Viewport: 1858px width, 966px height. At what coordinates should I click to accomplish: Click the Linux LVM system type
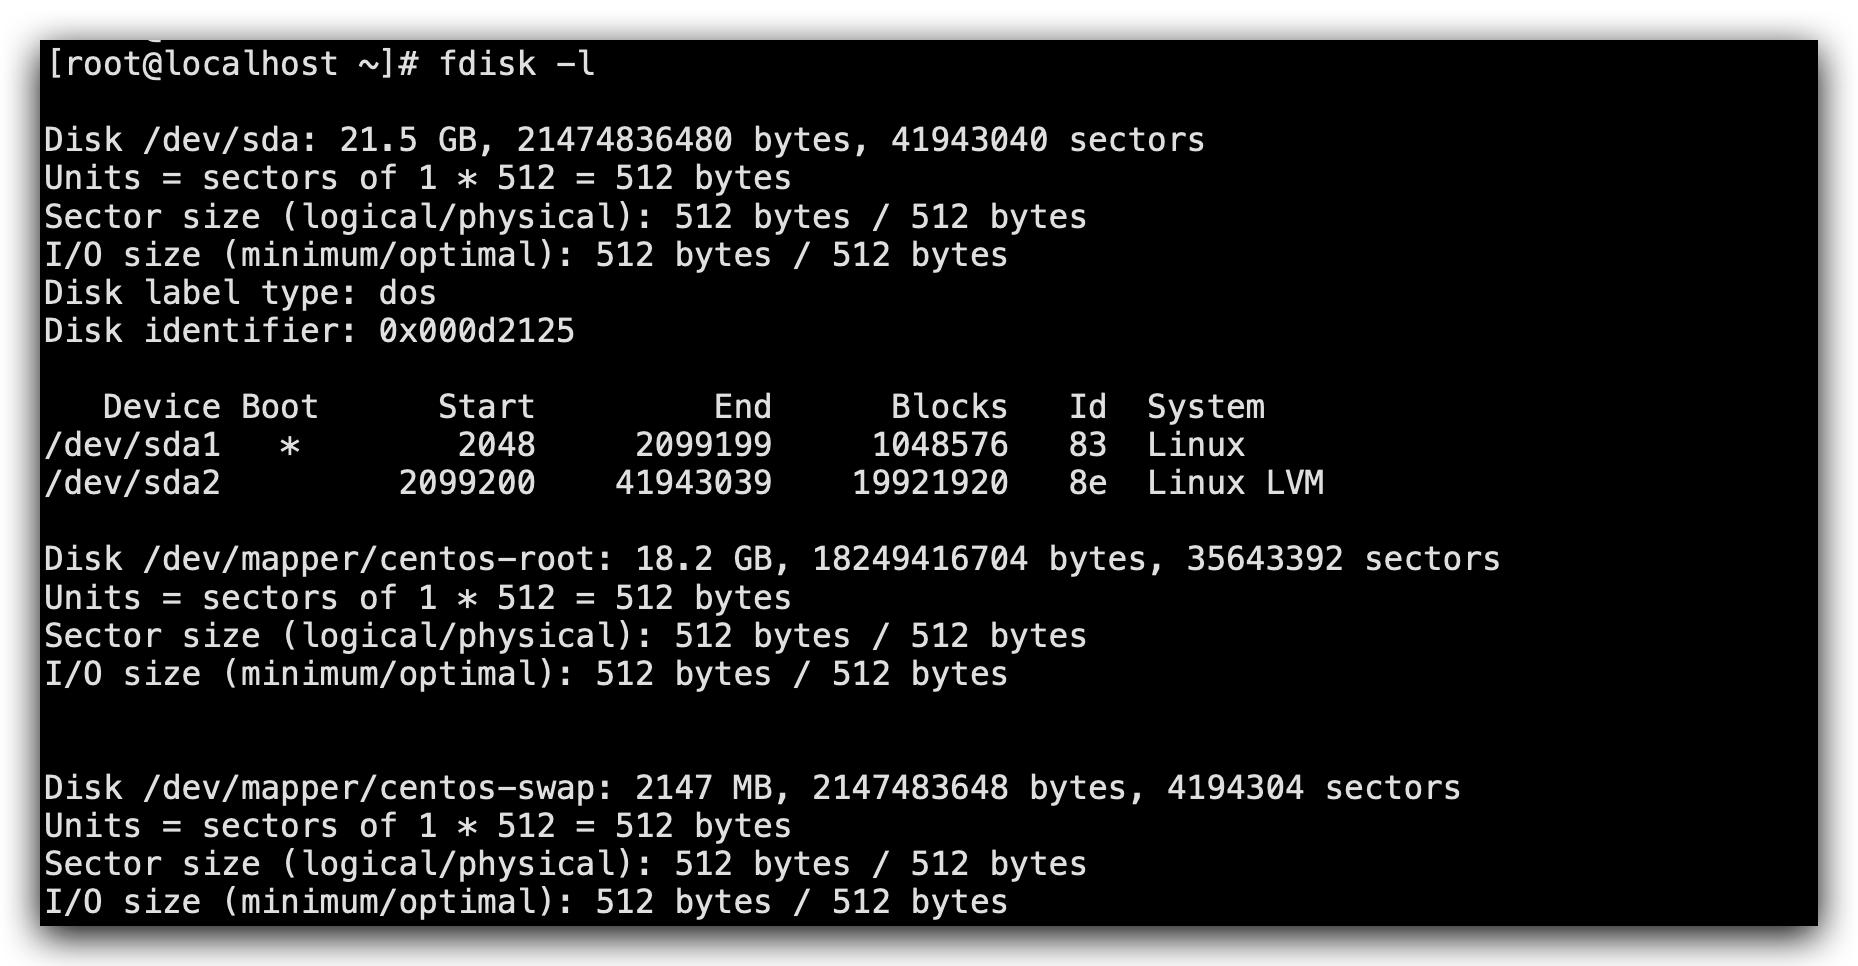[1235, 483]
